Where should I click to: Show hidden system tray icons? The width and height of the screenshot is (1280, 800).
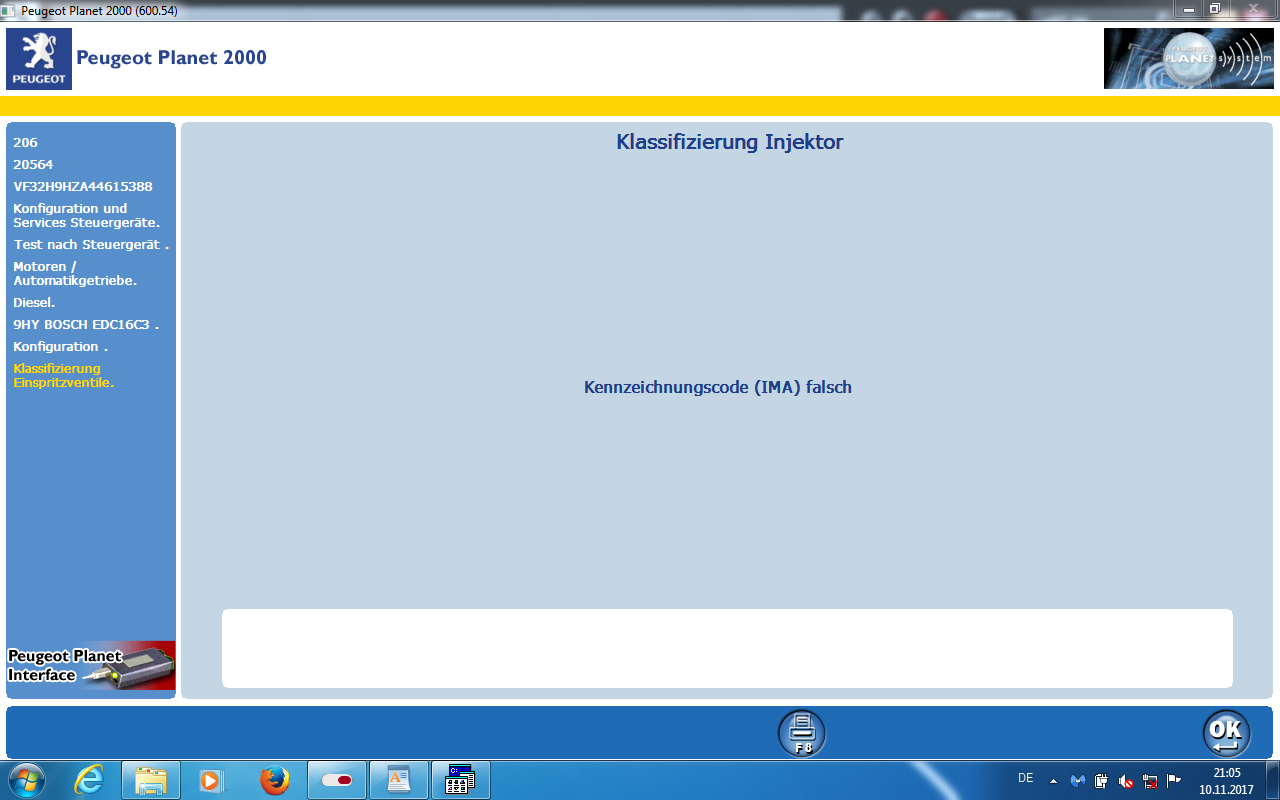1053,780
